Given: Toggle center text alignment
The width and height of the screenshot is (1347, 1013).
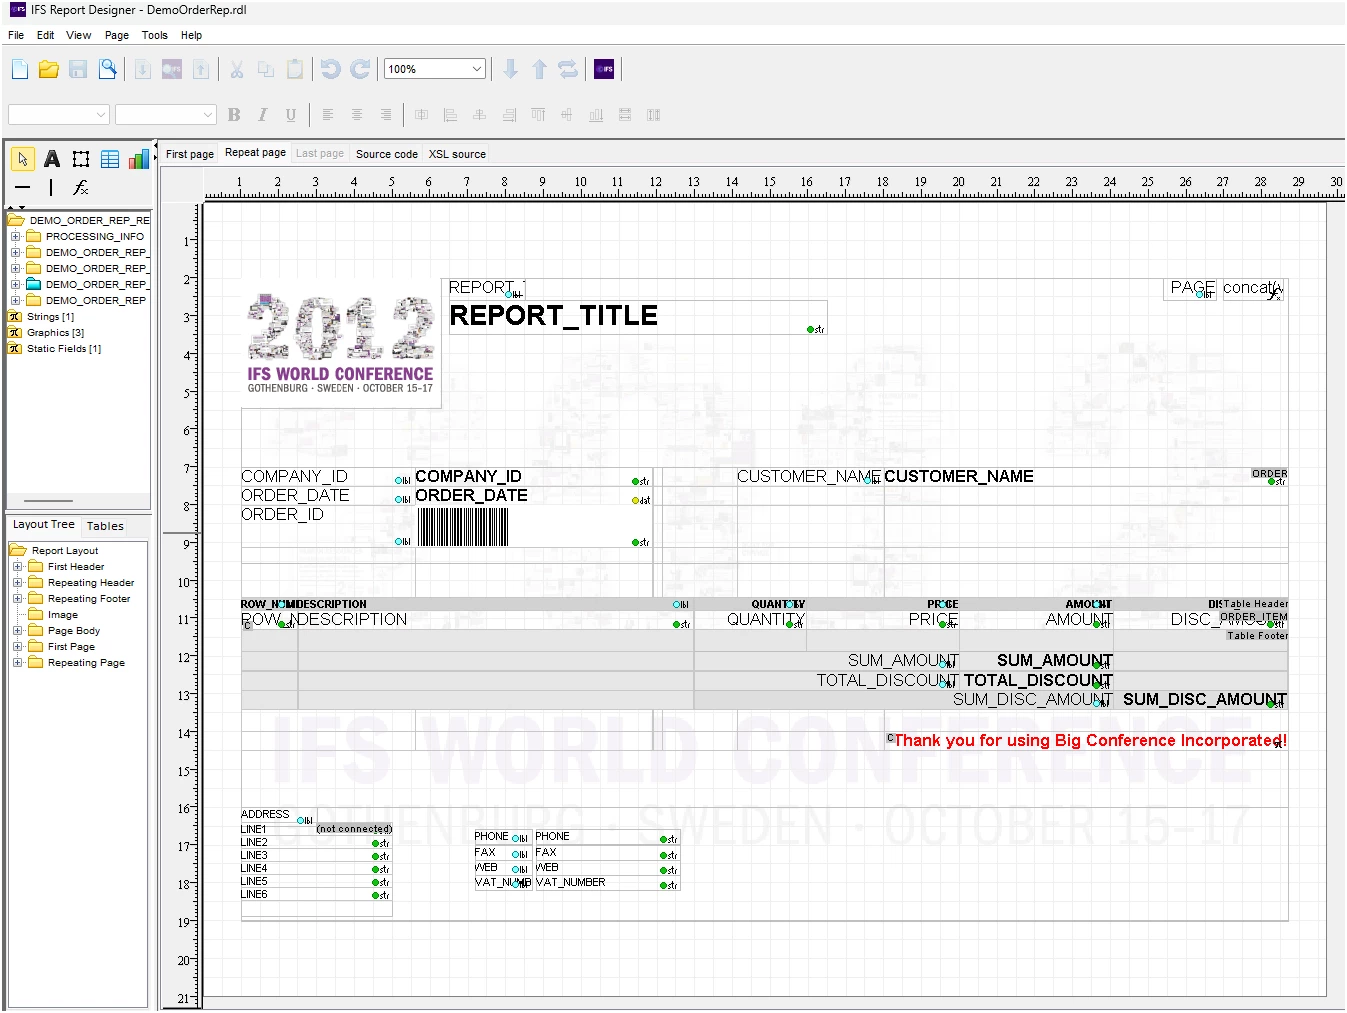Looking at the screenshot, I should pos(357,115).
